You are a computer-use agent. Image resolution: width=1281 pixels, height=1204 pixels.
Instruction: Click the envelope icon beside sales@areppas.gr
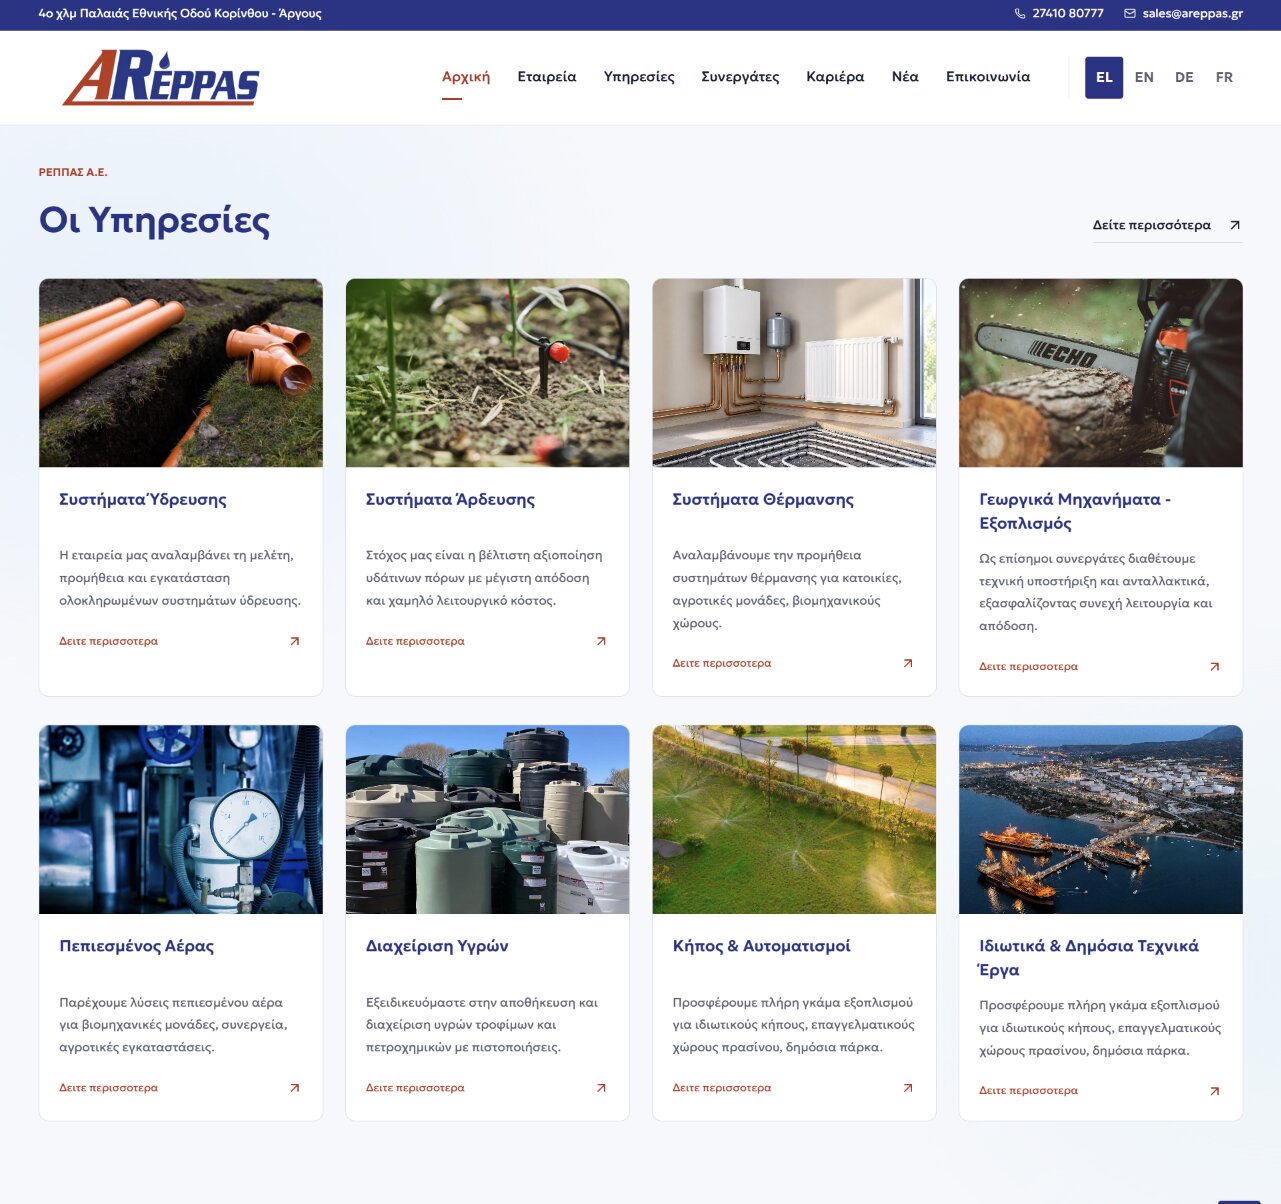[x=1130, y=14]
